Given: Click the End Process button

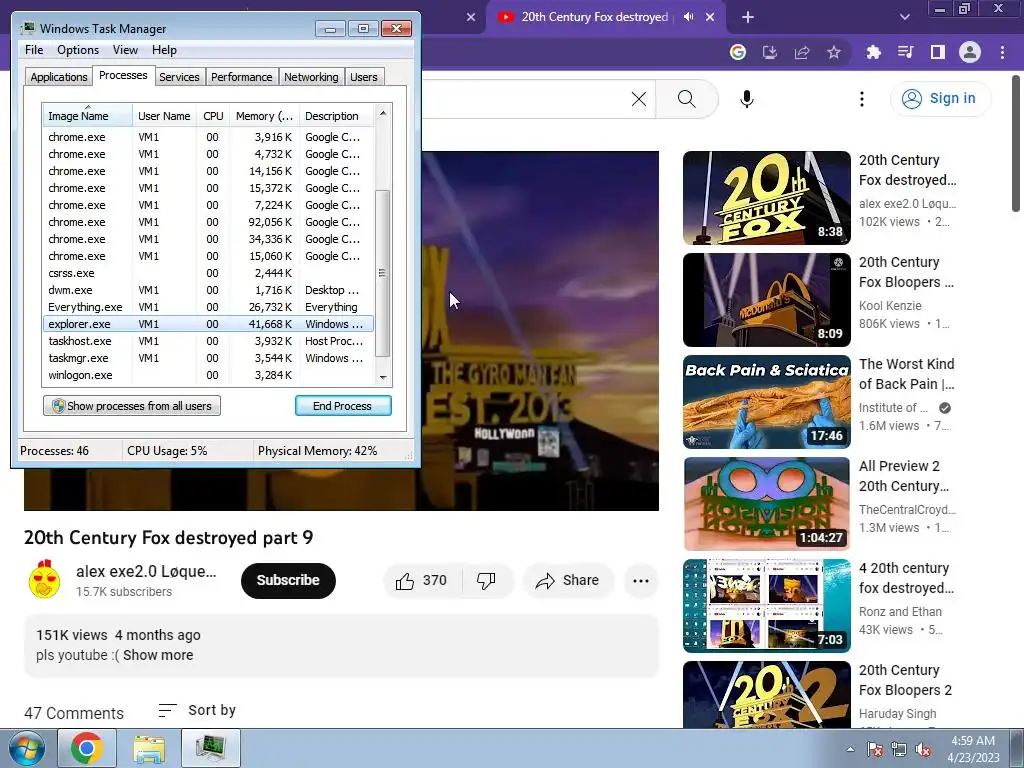Looking at the screenshot, I should (x=343, y=406).
